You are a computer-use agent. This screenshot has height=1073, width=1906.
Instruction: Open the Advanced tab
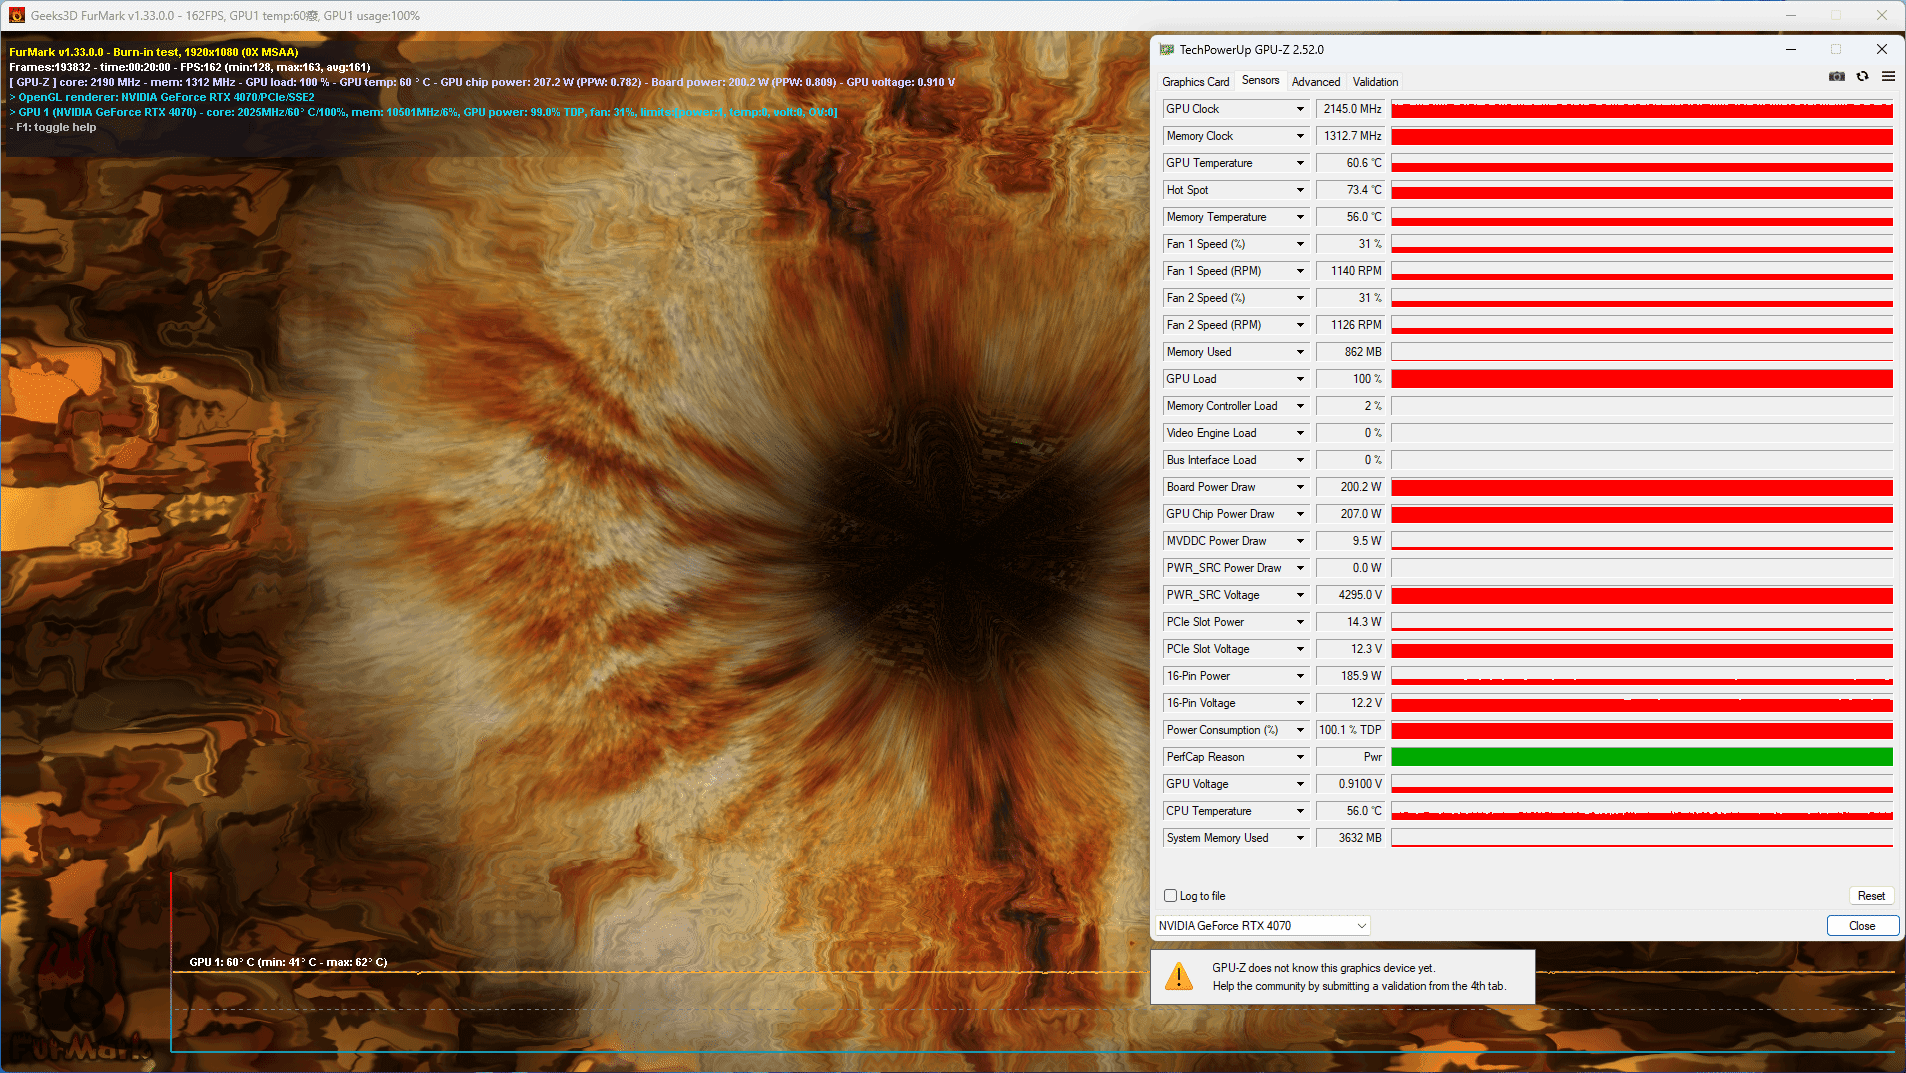click(x=1316, y=82)
